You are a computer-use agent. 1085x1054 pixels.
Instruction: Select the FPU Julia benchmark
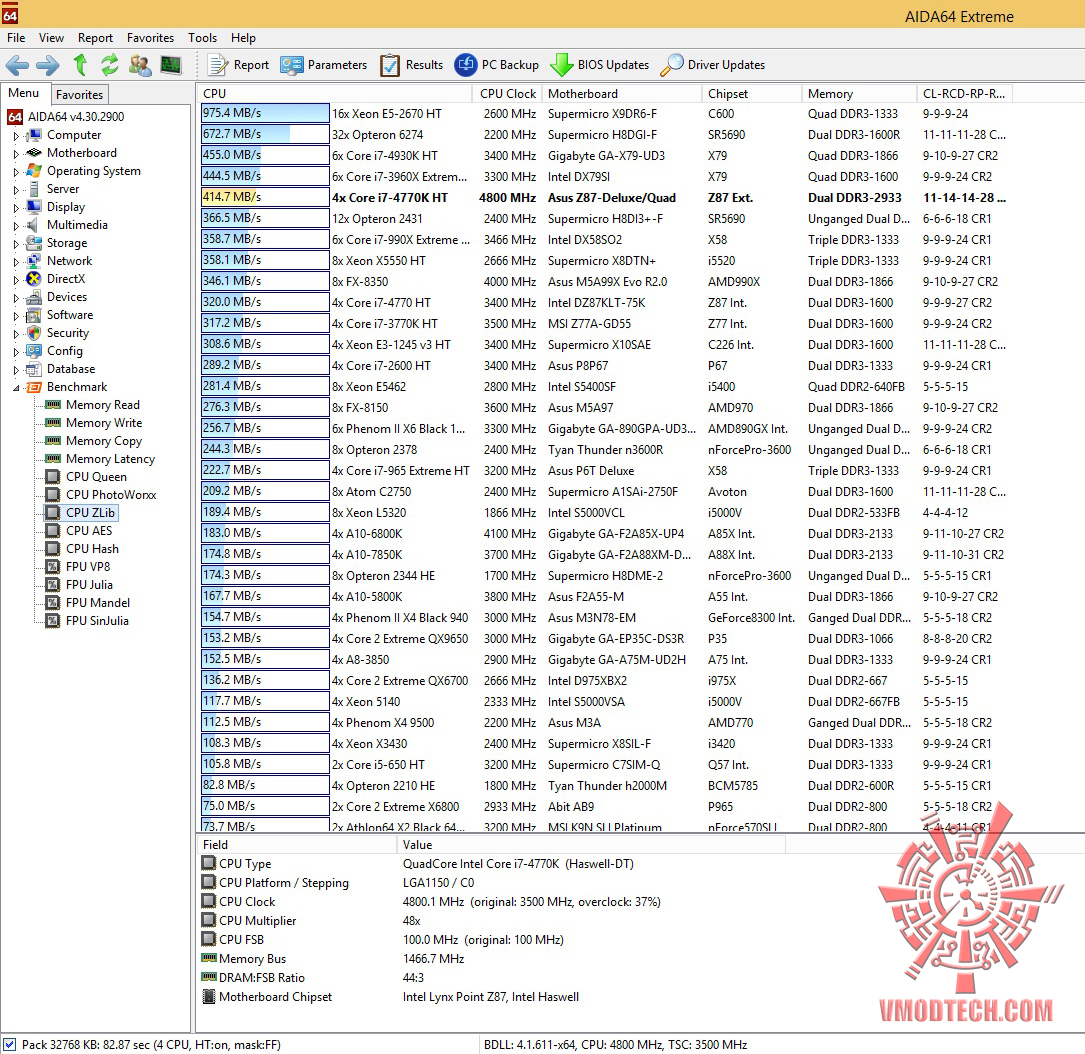pos(79,585)
